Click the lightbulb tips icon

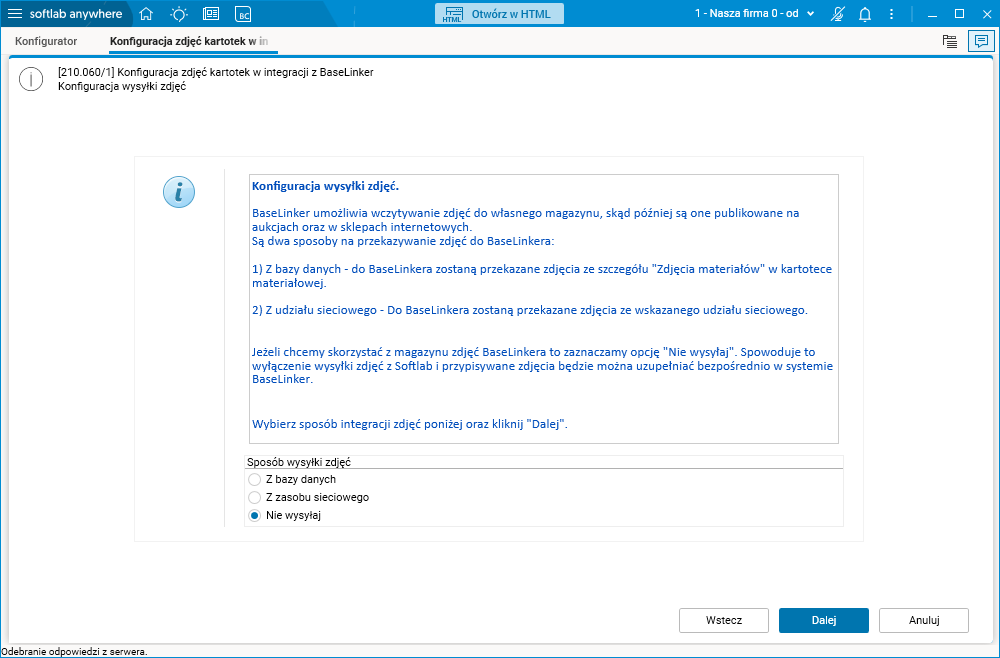click(179, 13)
